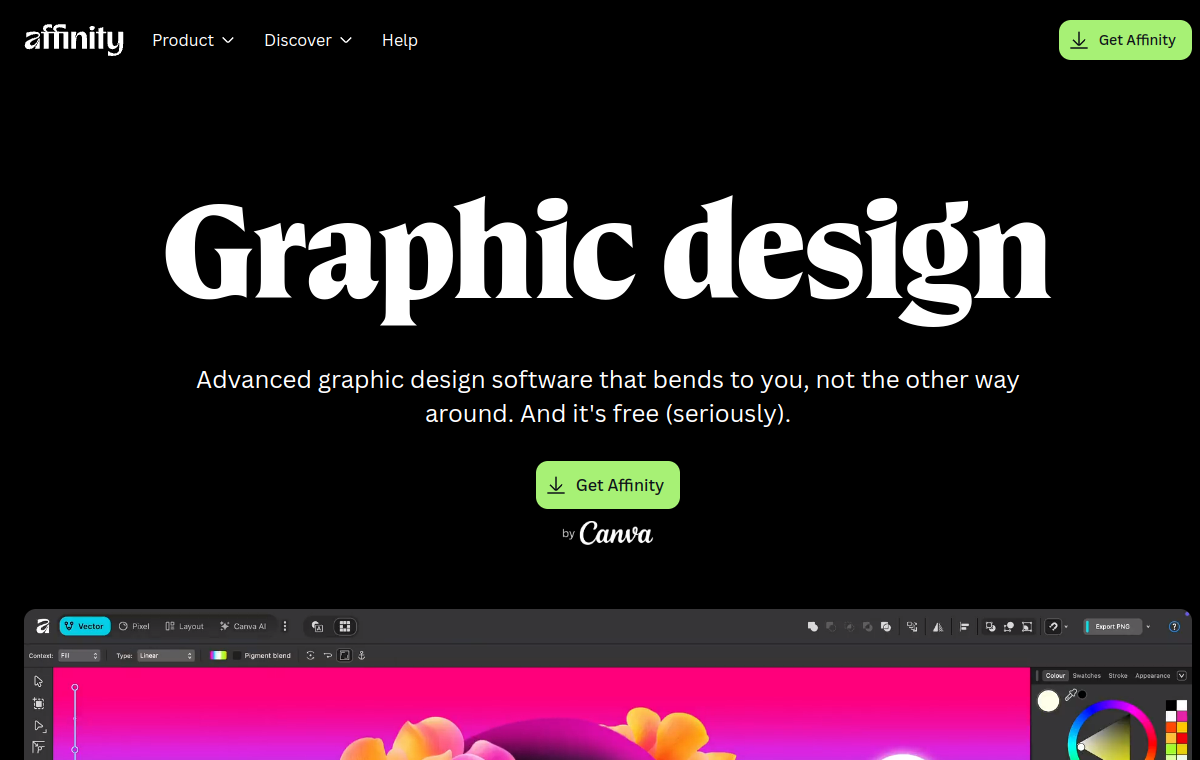Click the Intersect boolean operation icon
Image resolution: width=1200 pixels, height=760 pixels.
pyautogui.click(x=849, y=626)
